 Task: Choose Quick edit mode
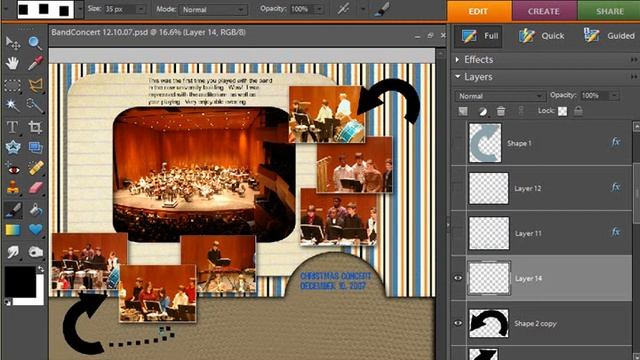(x=541, y=36)
